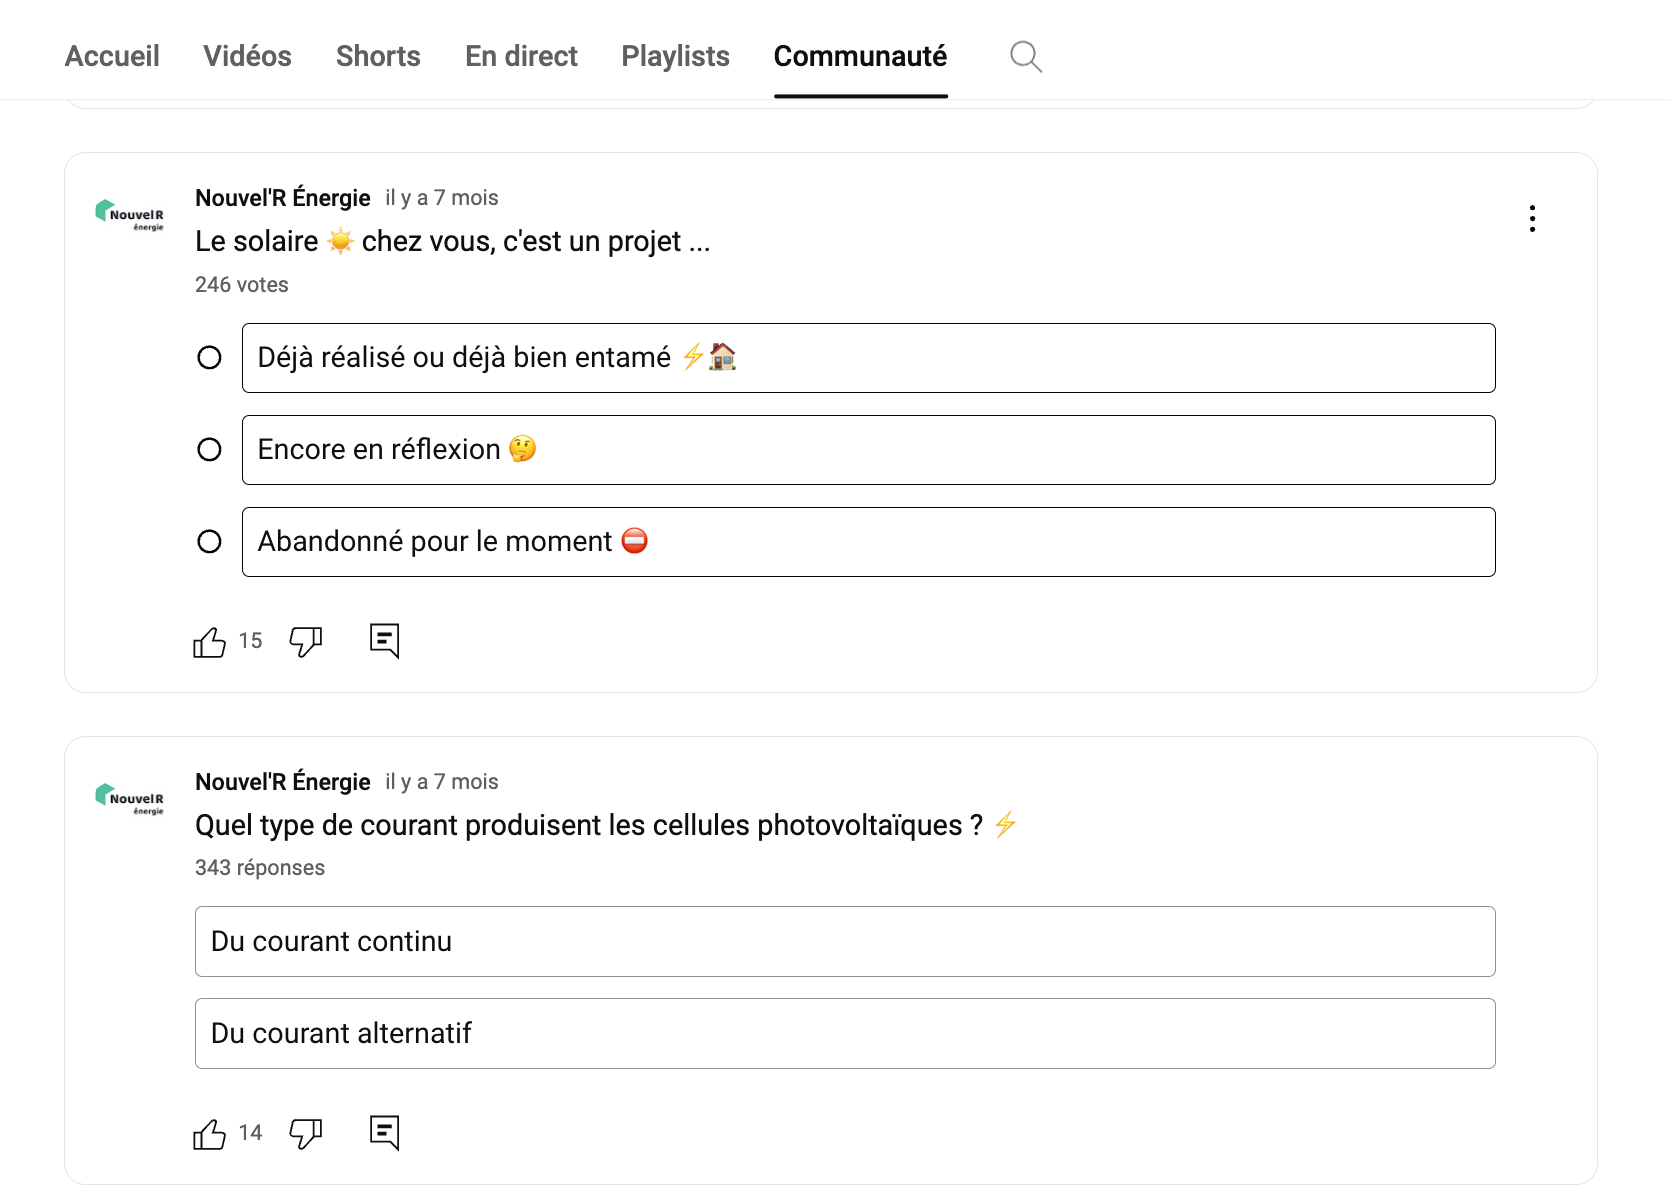Switch to the Vidéos tab
The image size is (1671, 1200).
point(247,56)
